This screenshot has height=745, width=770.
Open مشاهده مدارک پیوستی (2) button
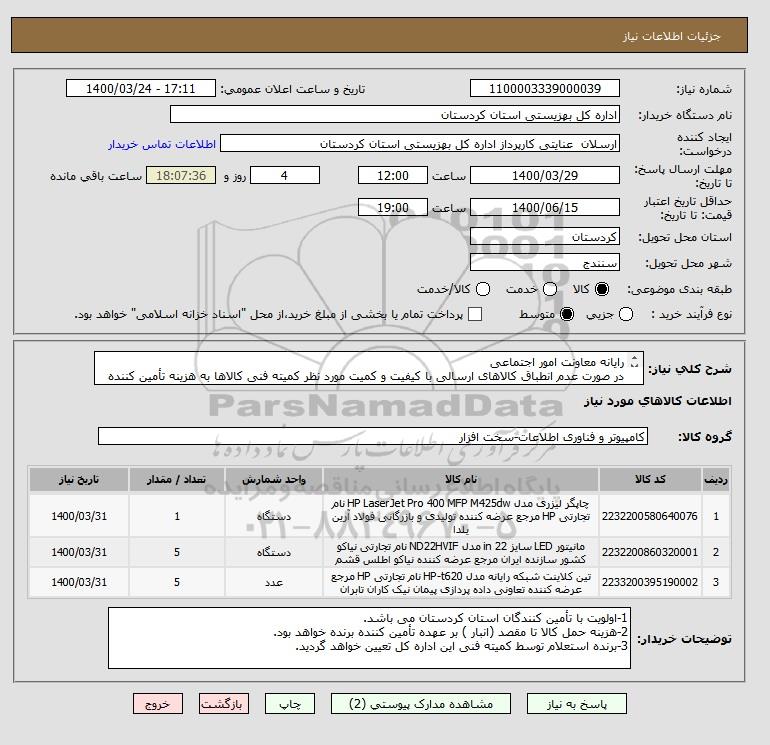click(x=421, y=704)
